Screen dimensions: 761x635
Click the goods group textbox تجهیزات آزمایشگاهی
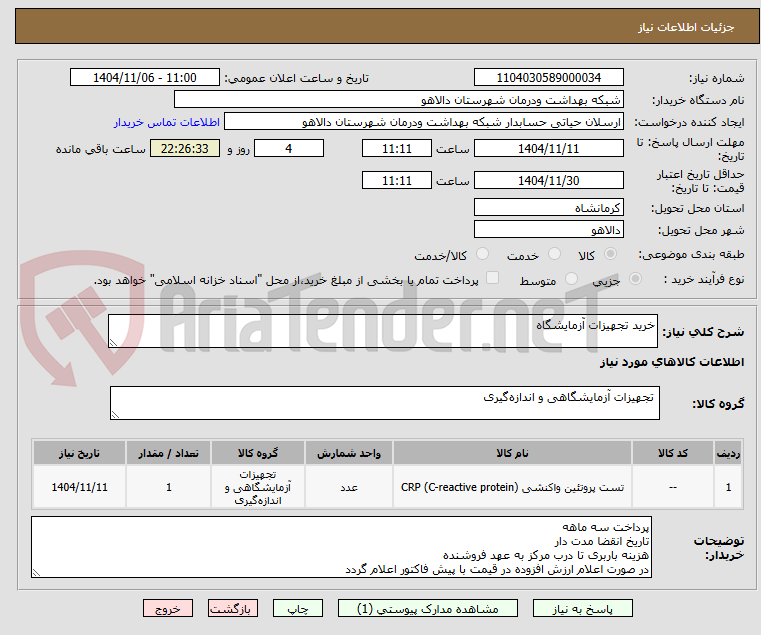click(x=384, y=403)
